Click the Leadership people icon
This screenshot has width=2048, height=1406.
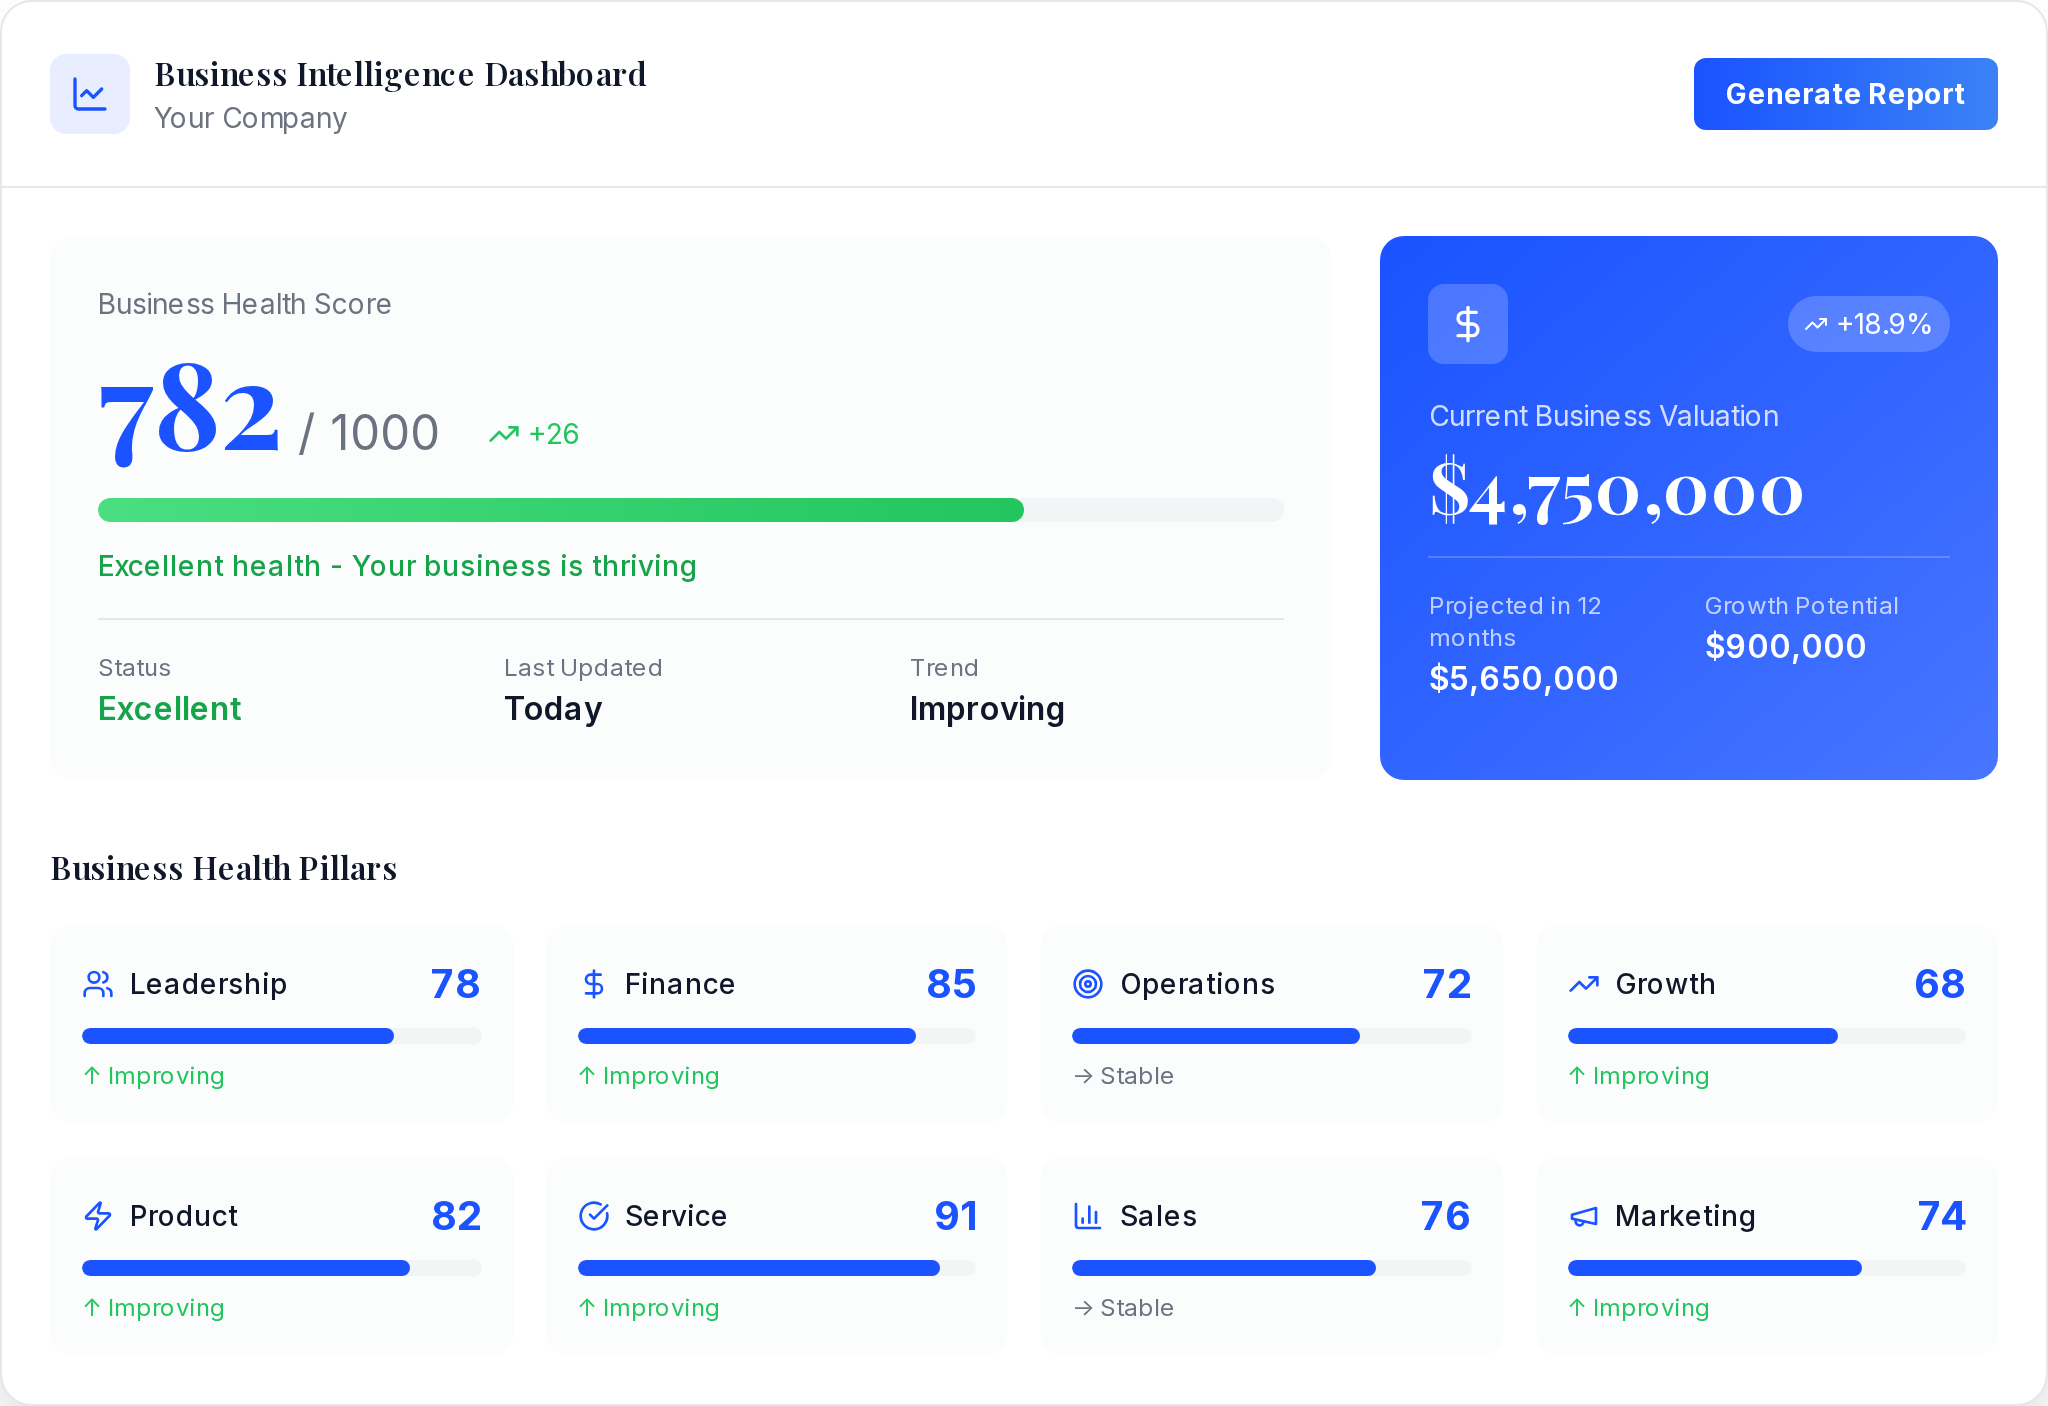(x=98, y=984)
